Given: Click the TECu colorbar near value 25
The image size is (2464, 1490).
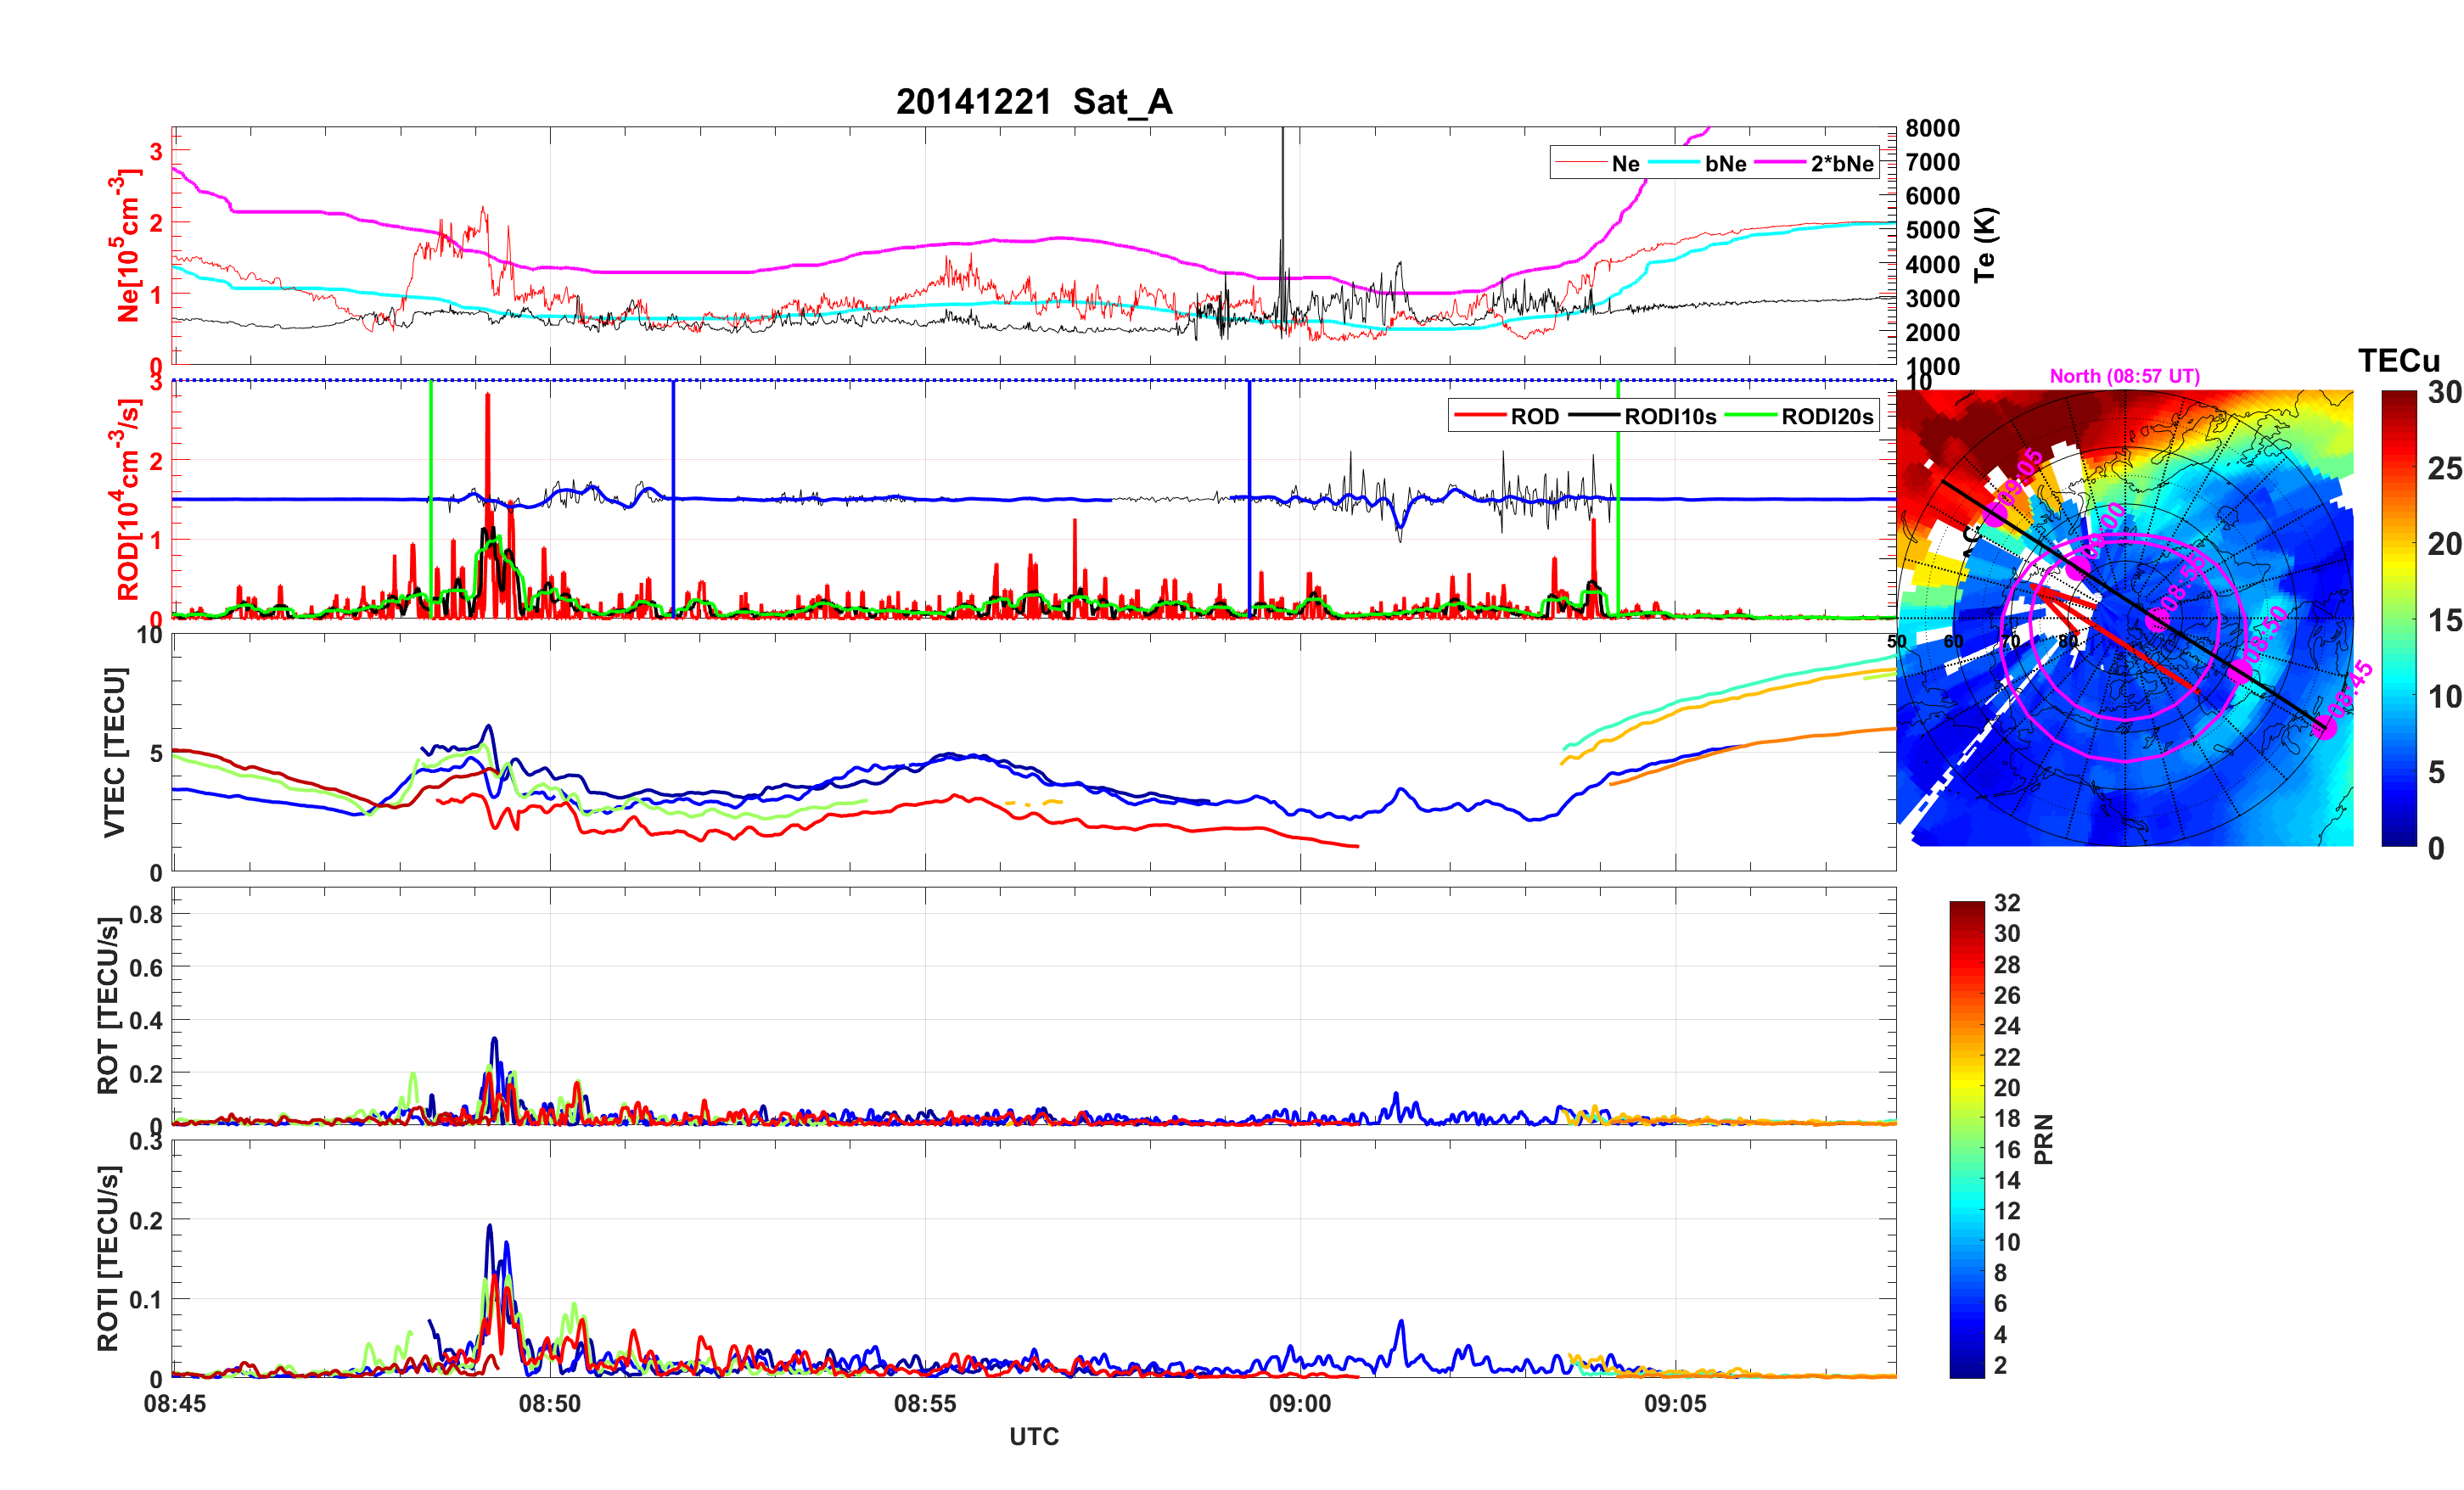Looking at the screenshot, I should tap(2399, 468).
